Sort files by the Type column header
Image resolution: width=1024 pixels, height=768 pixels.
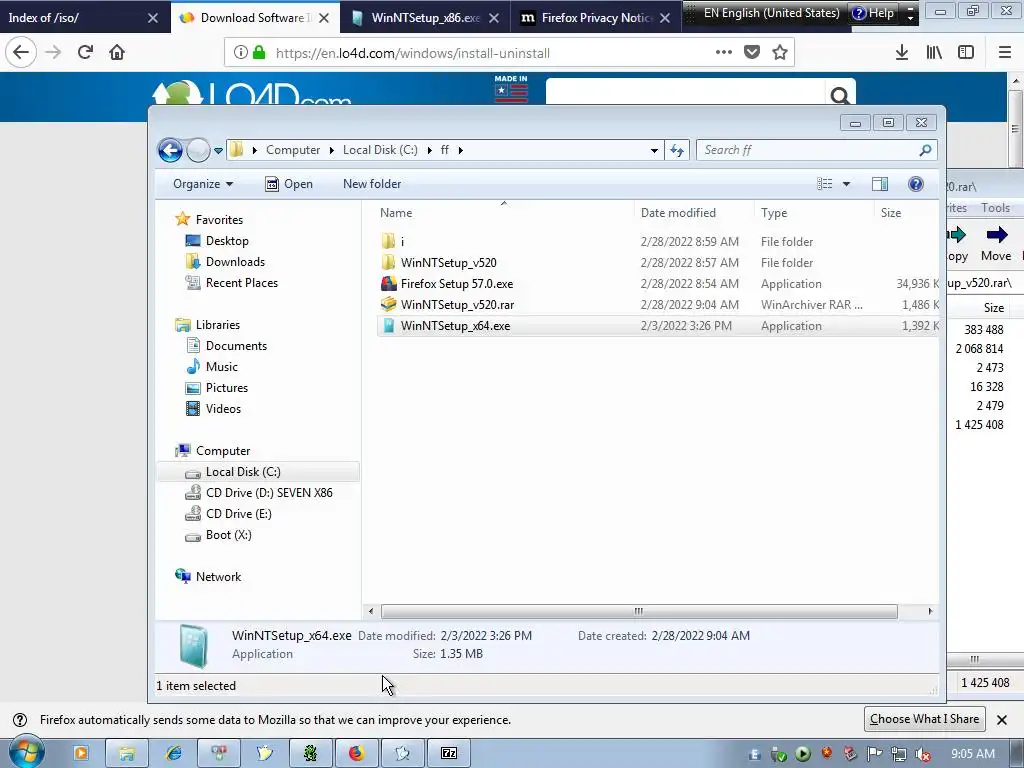(x=814, y=213)
